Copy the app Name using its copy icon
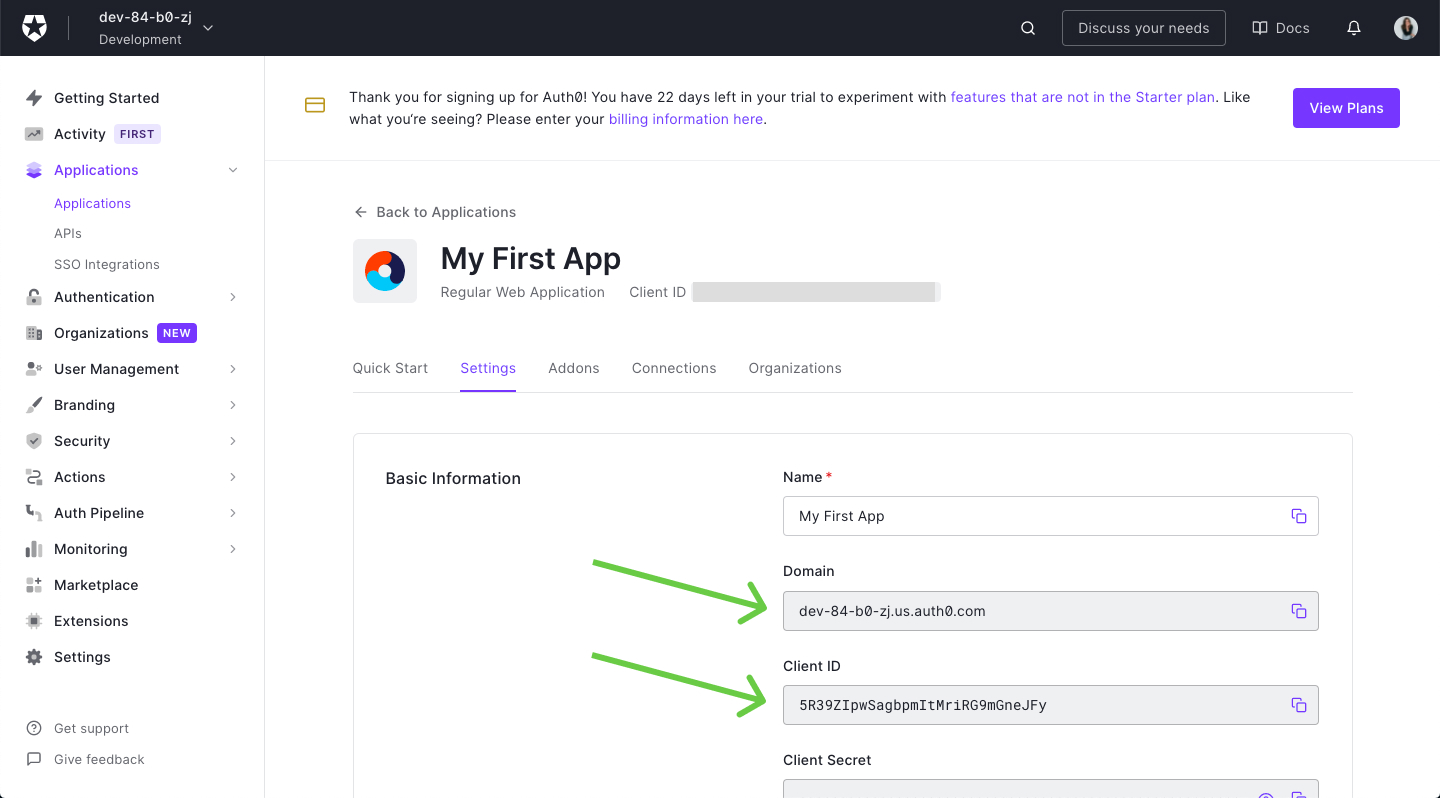This screenshot has width=1440, height=798. 1299,516
